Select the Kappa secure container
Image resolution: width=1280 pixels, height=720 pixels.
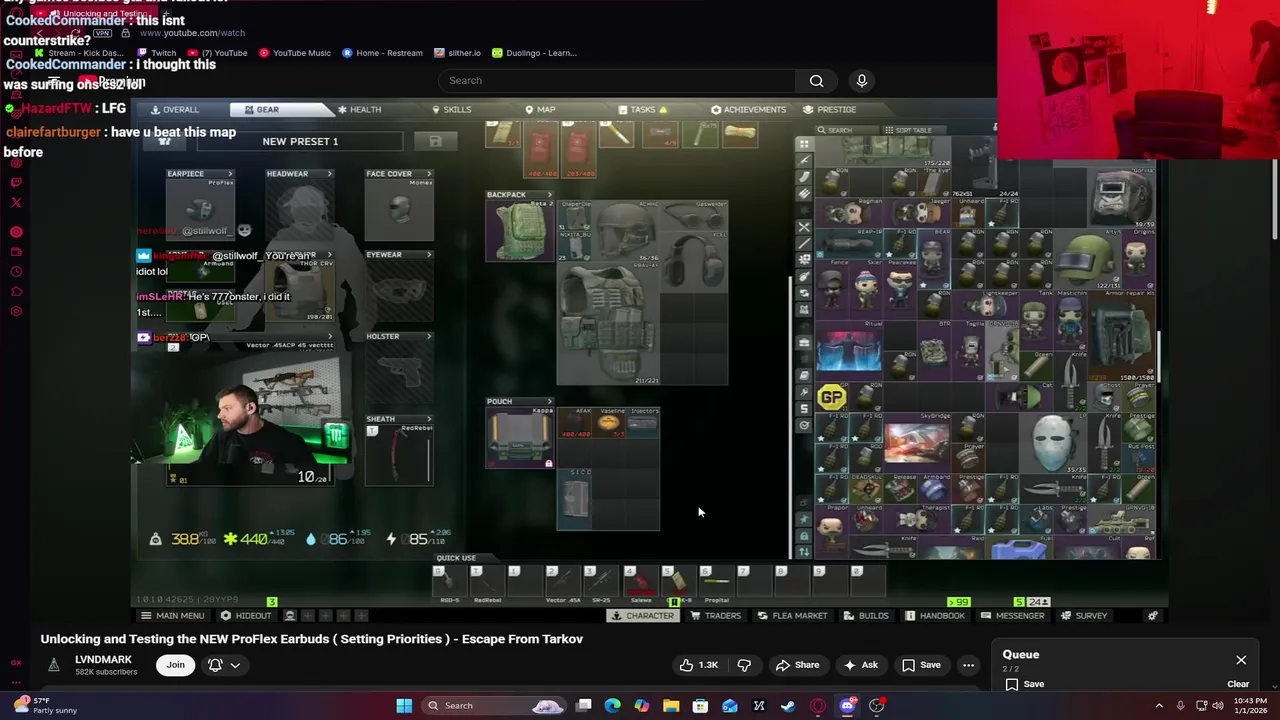point(520,438)
